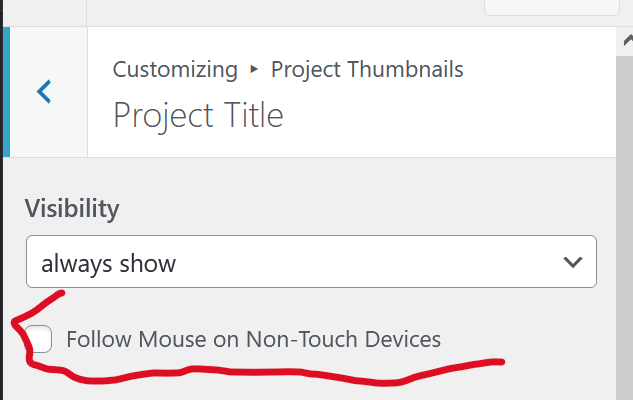
Task: Click the "Project Title" section heading
Action: point(198,115)
